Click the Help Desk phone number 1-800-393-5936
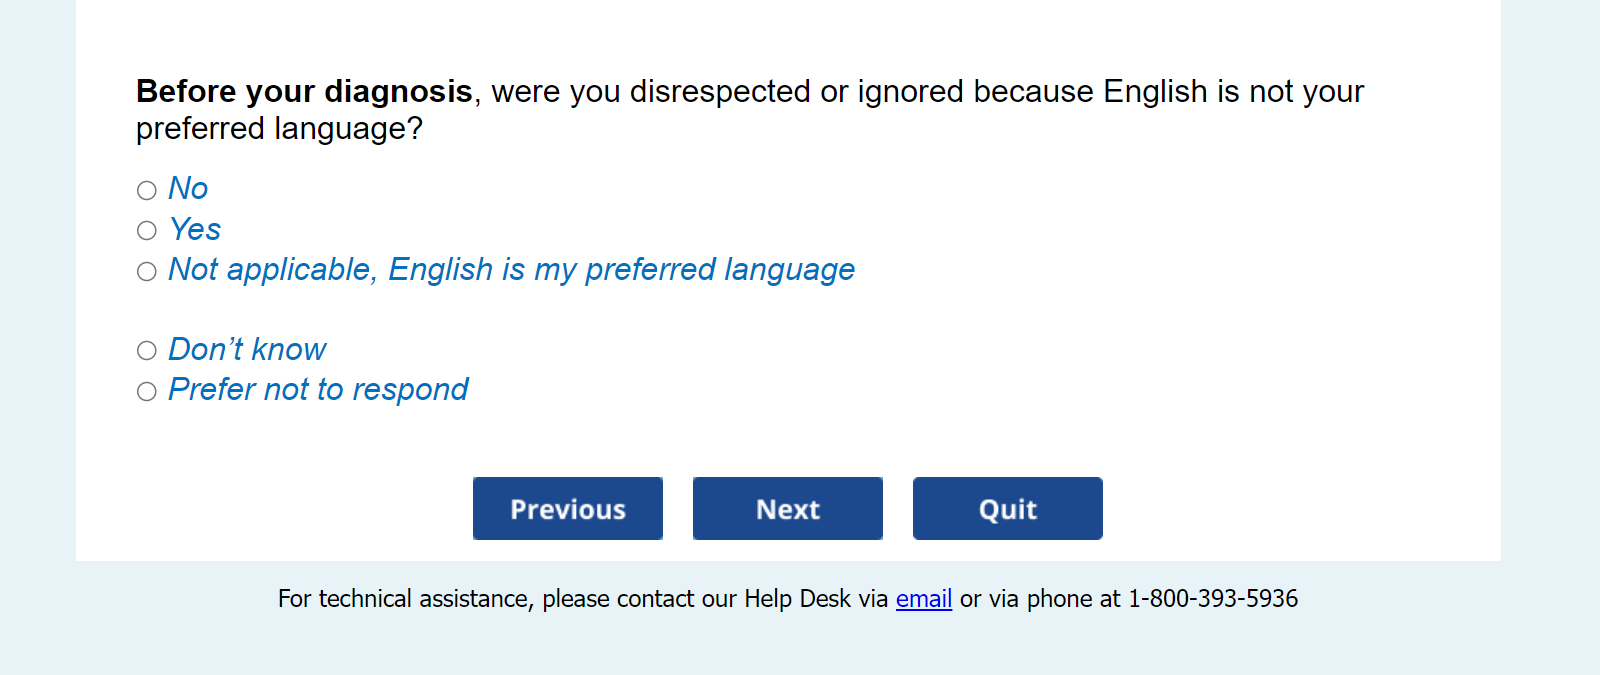1600x675 pixels. tap(1212, 599)
